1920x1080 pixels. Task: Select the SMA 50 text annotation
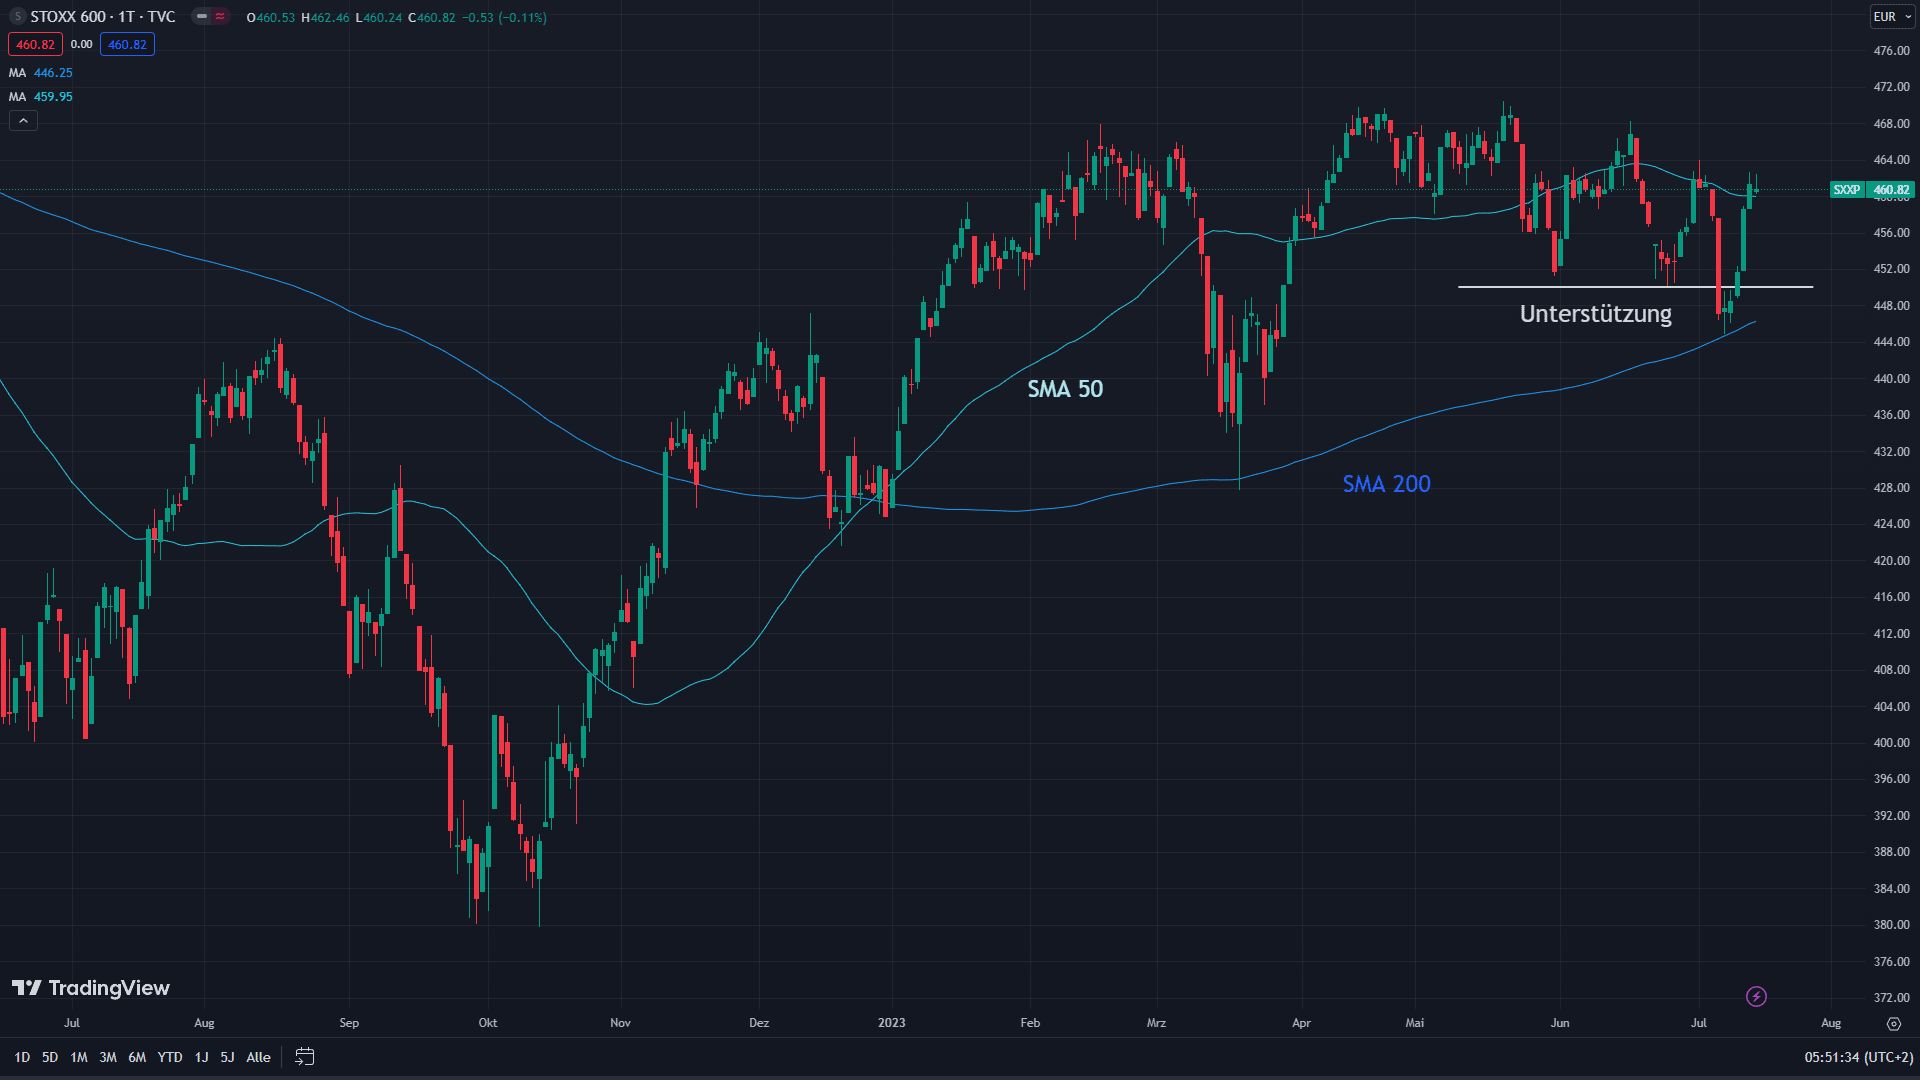pos(1065,389)
